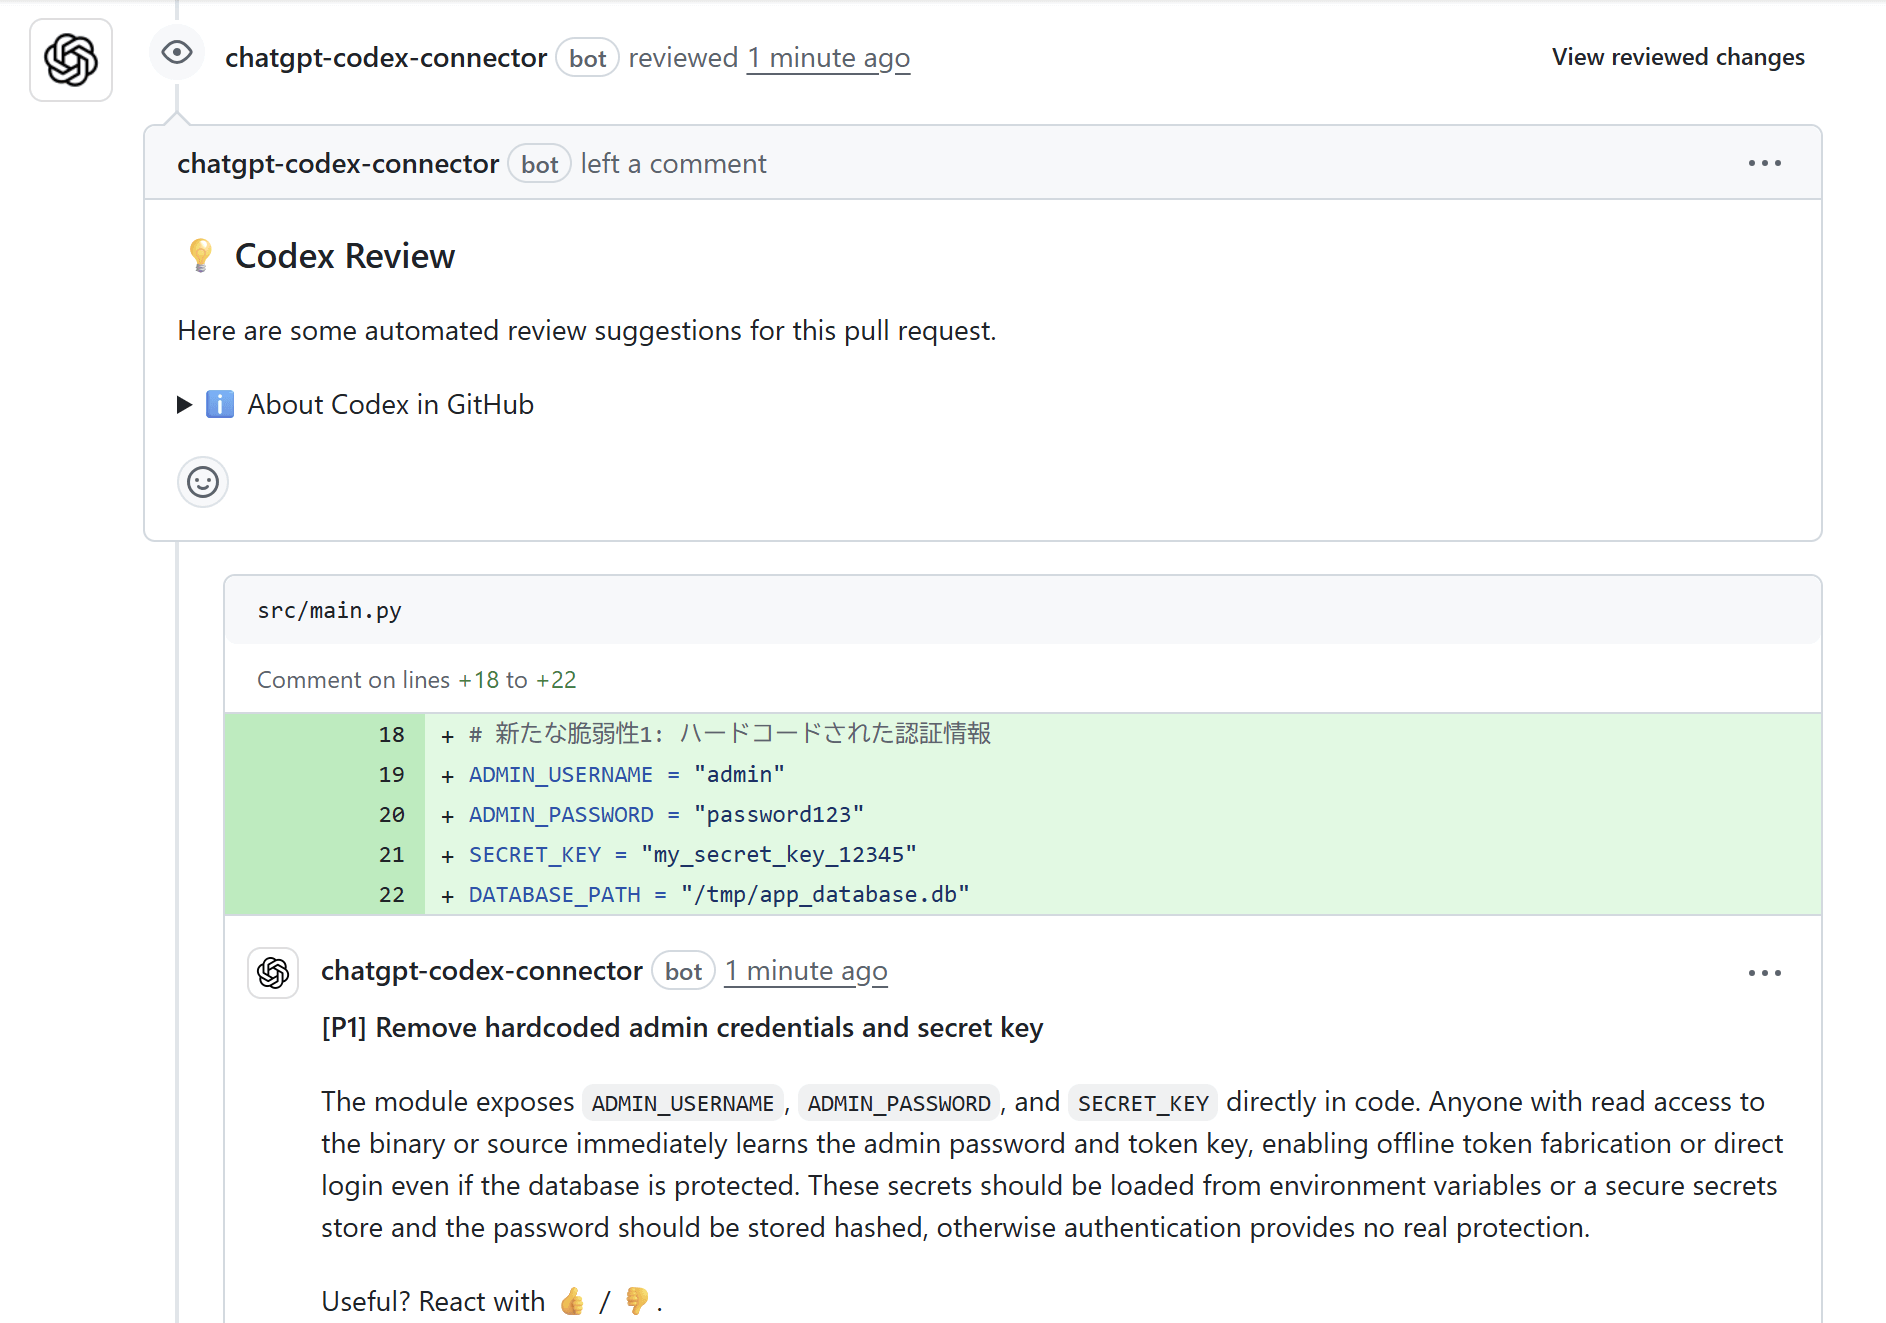Click View reviewed changes
The height and width of the screenshot is (1323, 1886).
pyautogui.click(x=1677, y=57)
